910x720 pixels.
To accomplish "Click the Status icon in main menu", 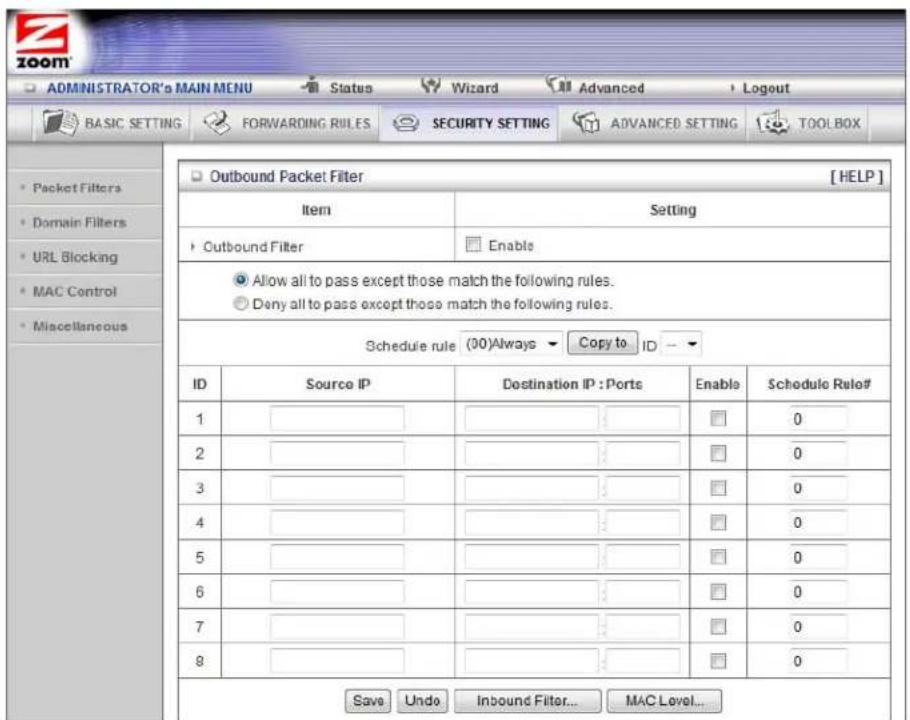I will 311,85.
